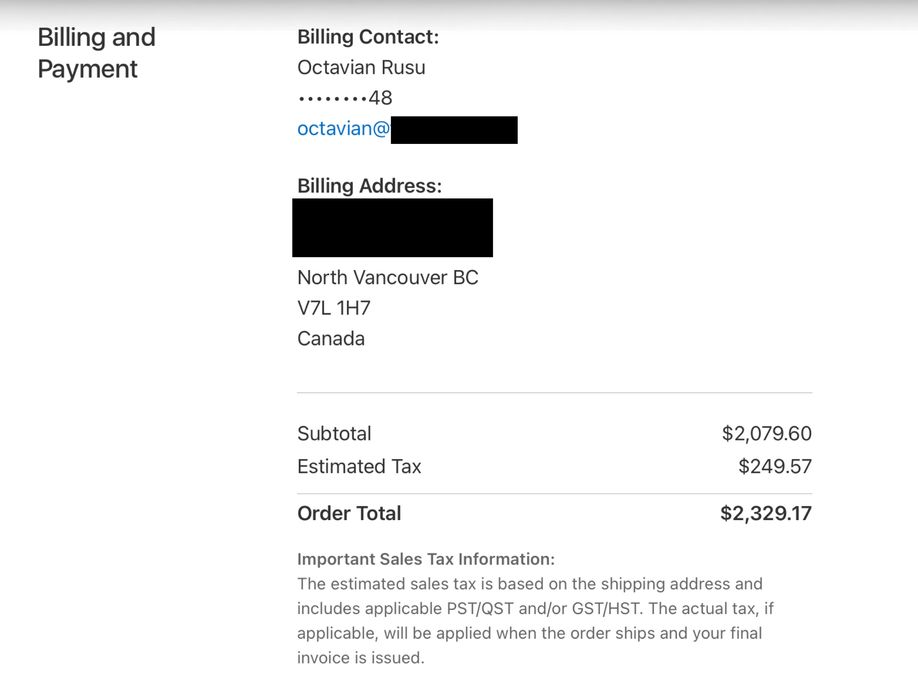Click the country name Canada

click(x=331, y=339)
